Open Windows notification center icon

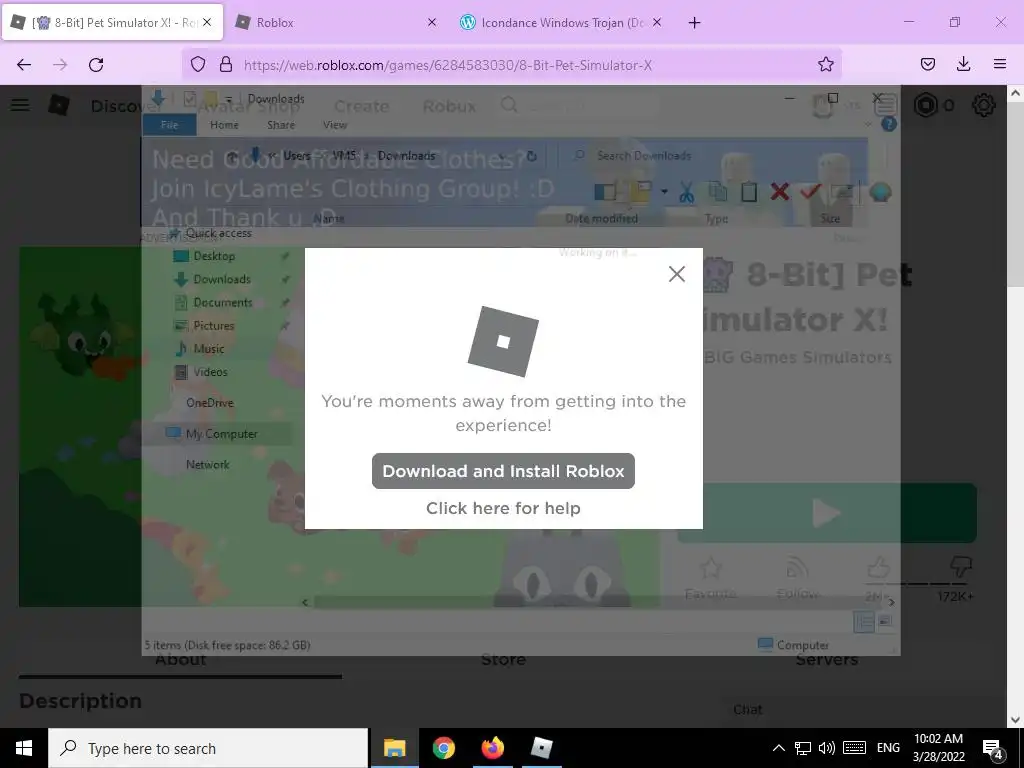(993, 749)
